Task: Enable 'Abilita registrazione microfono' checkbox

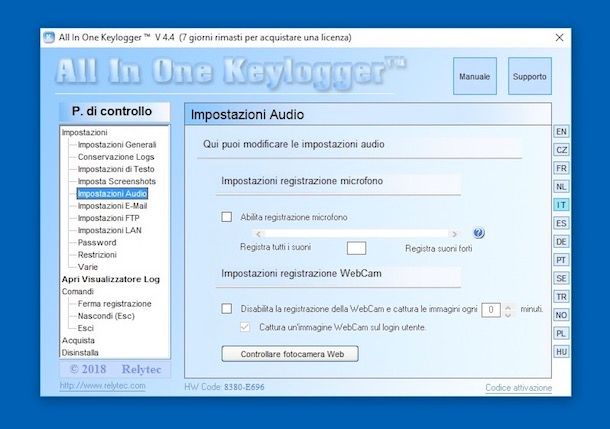Action: (x=226, y=217)
